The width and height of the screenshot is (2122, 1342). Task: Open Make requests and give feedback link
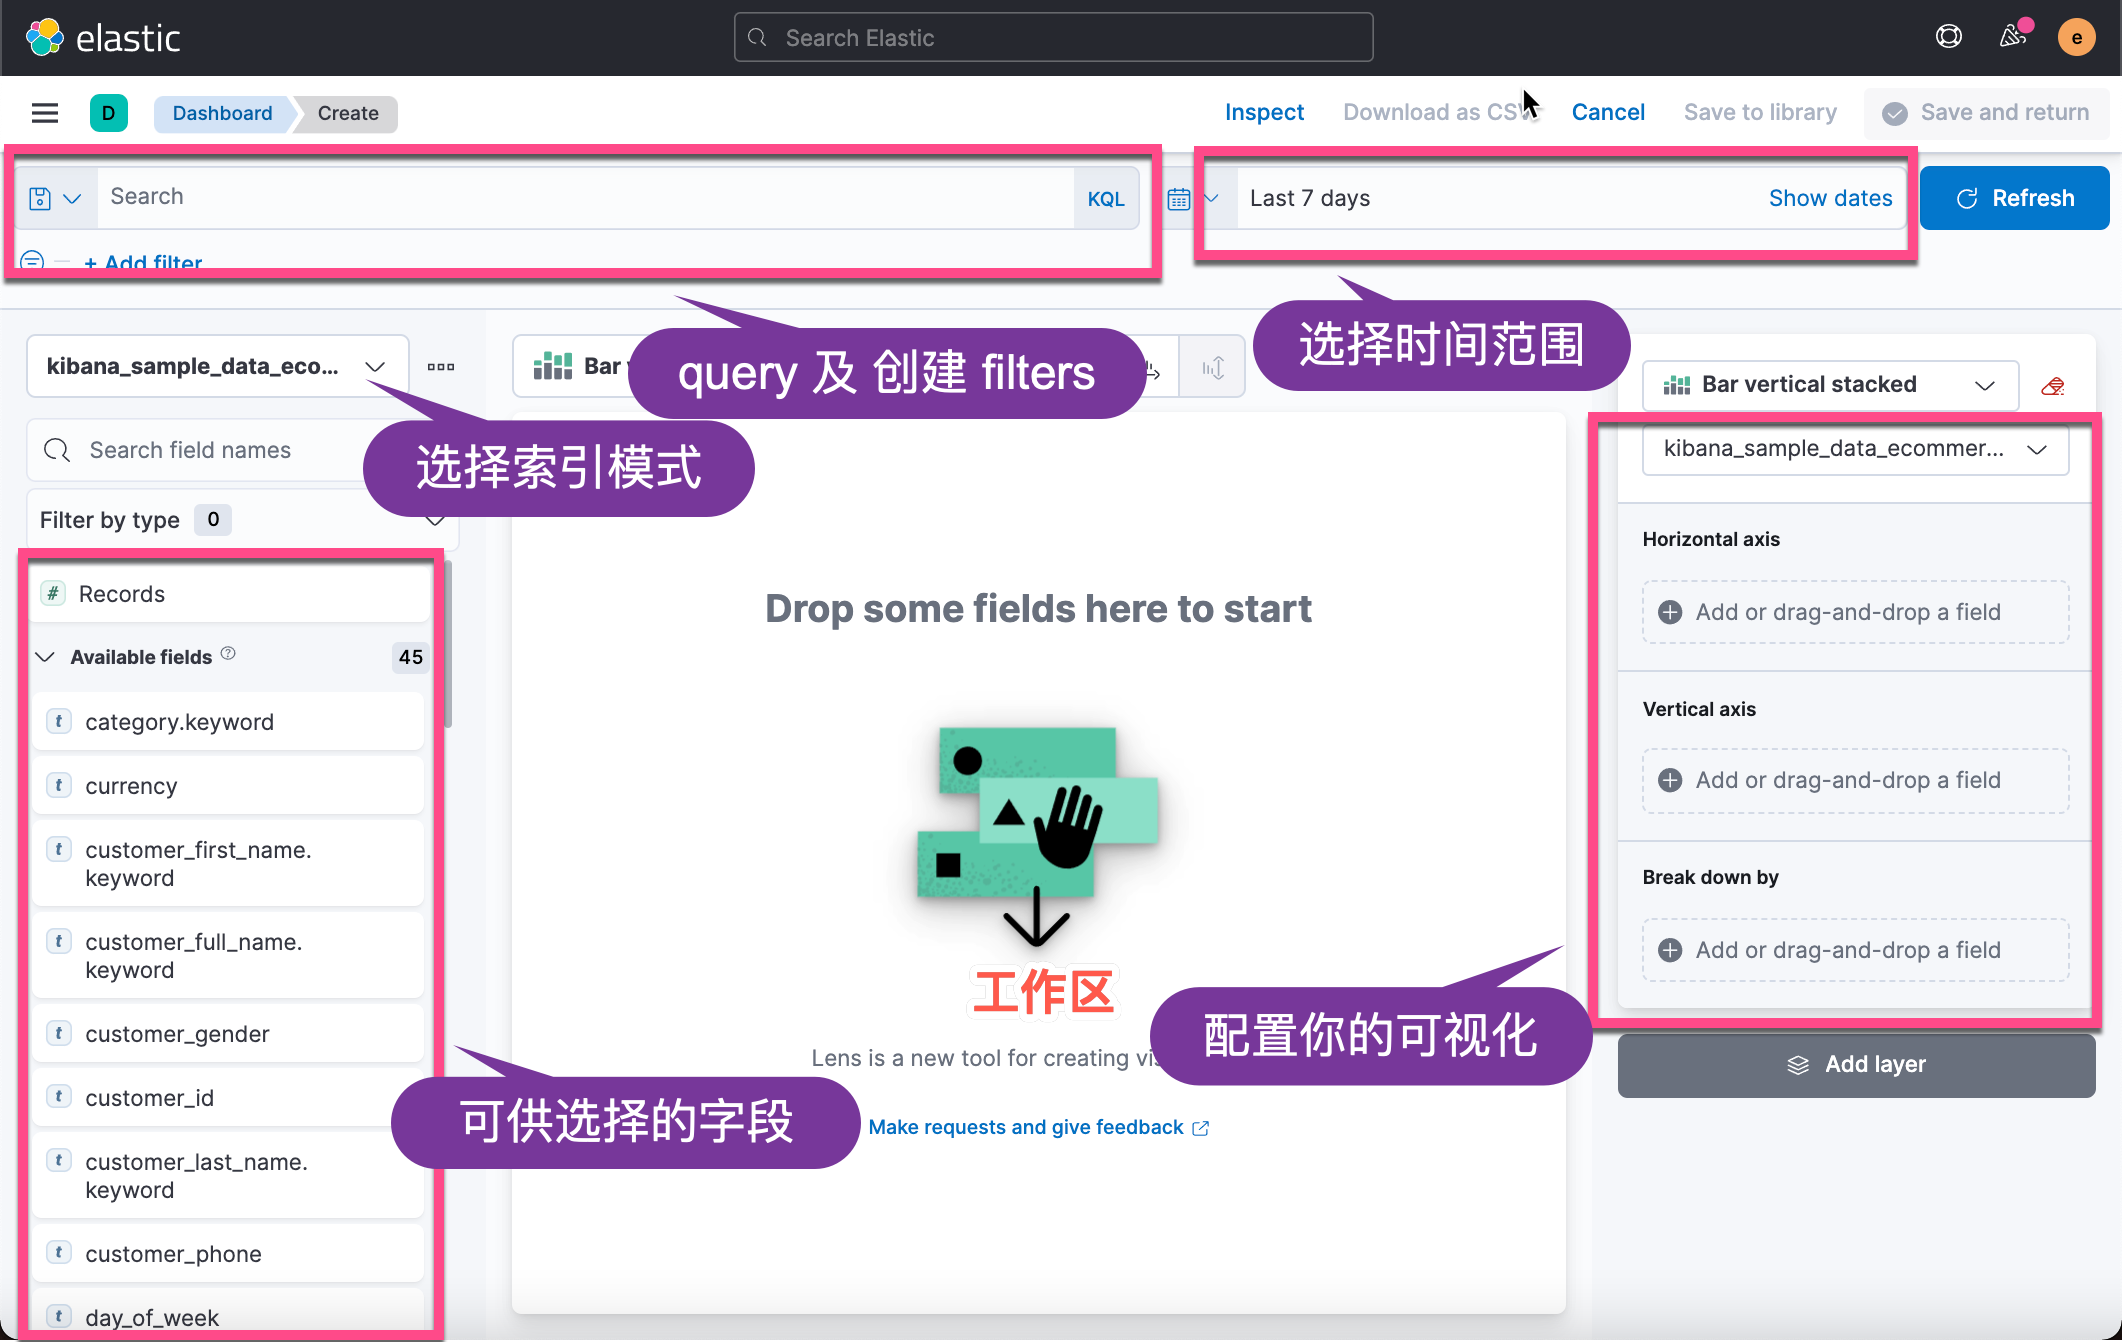(x=1037, y=1127)
